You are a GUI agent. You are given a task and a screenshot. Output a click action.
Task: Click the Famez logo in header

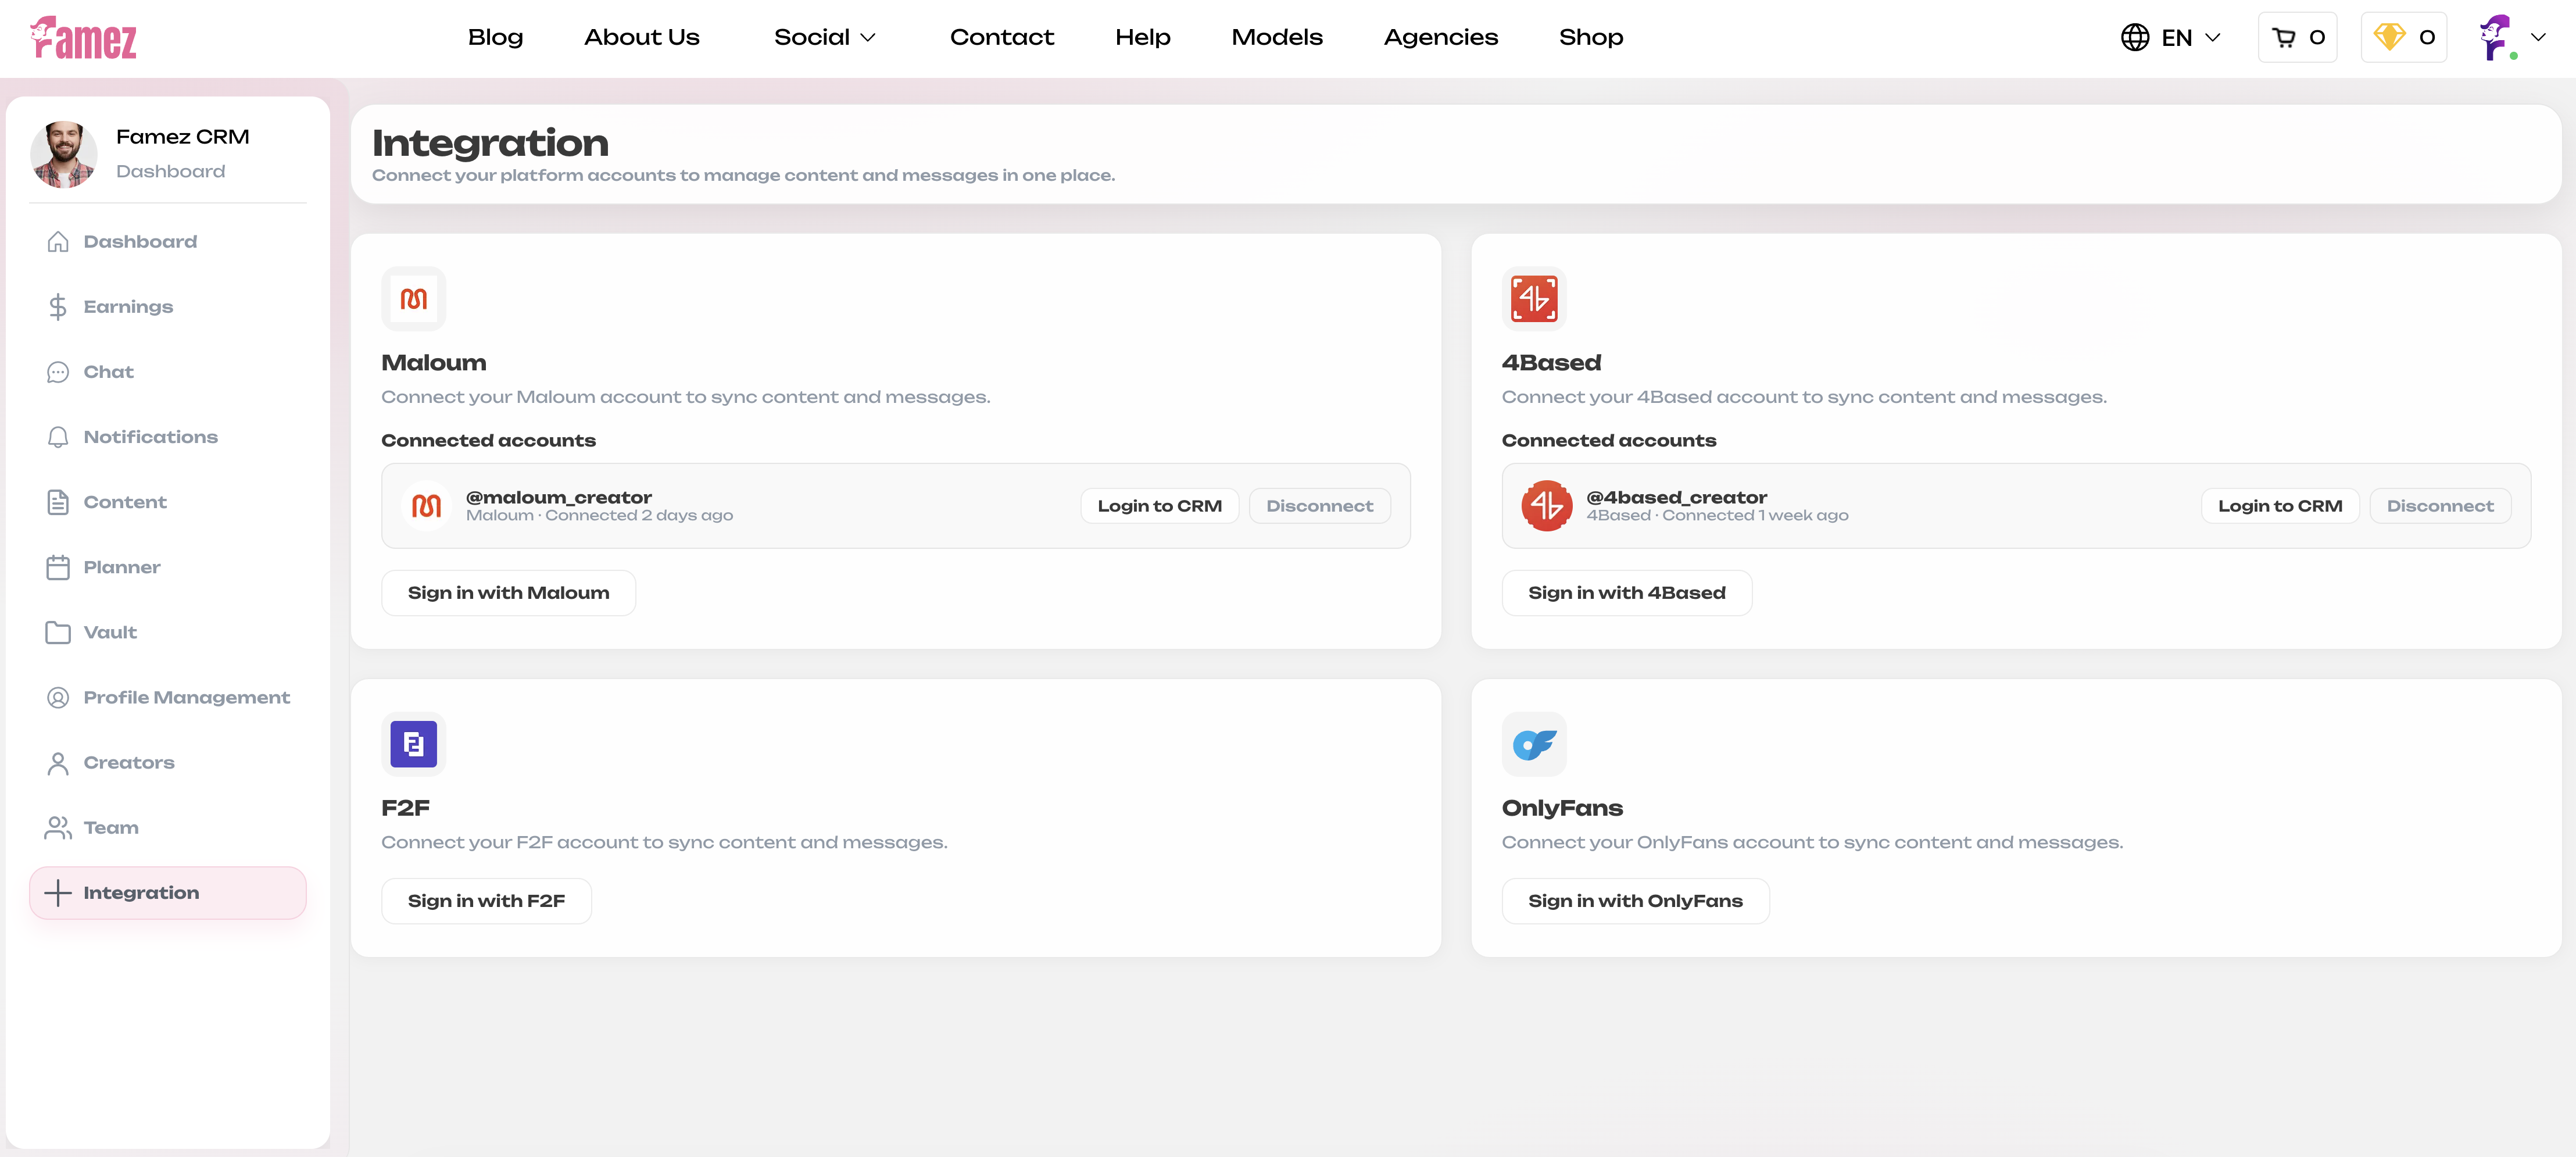pyautogui.click(x=83, y=38)
